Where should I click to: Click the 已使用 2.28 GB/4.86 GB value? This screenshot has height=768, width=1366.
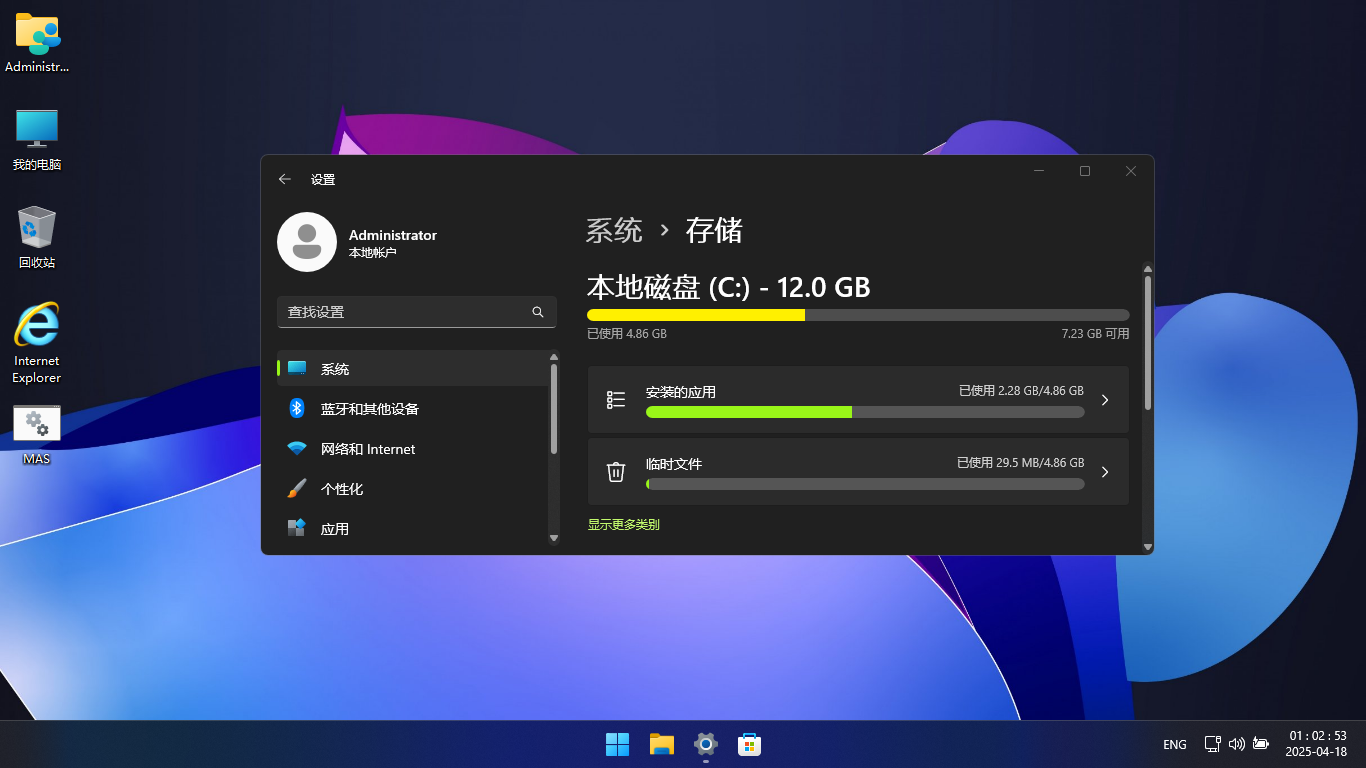tap(1021, 391)
